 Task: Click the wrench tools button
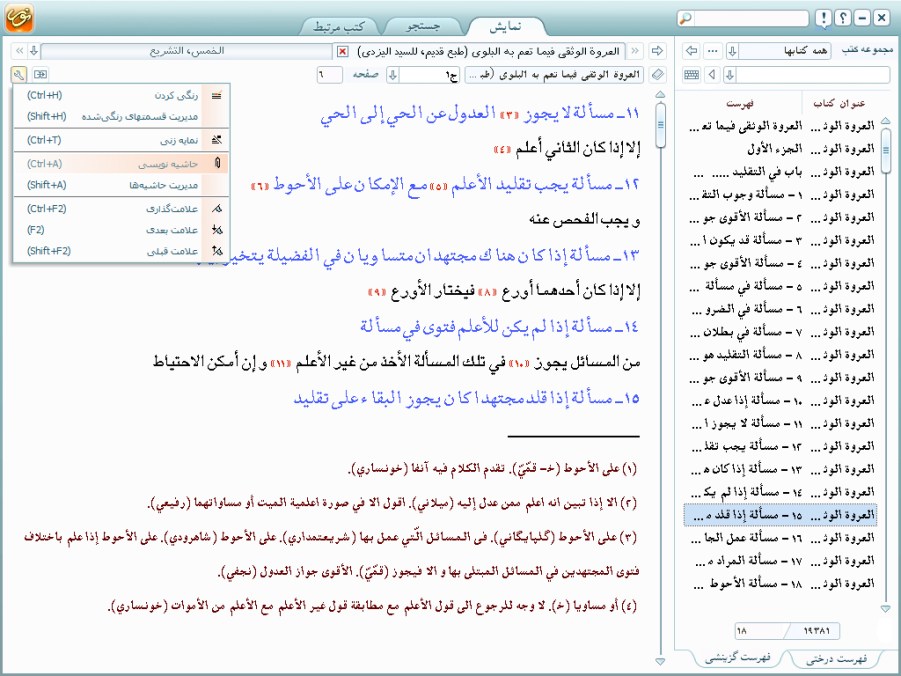pyautogui.click(x=18, y=75)
